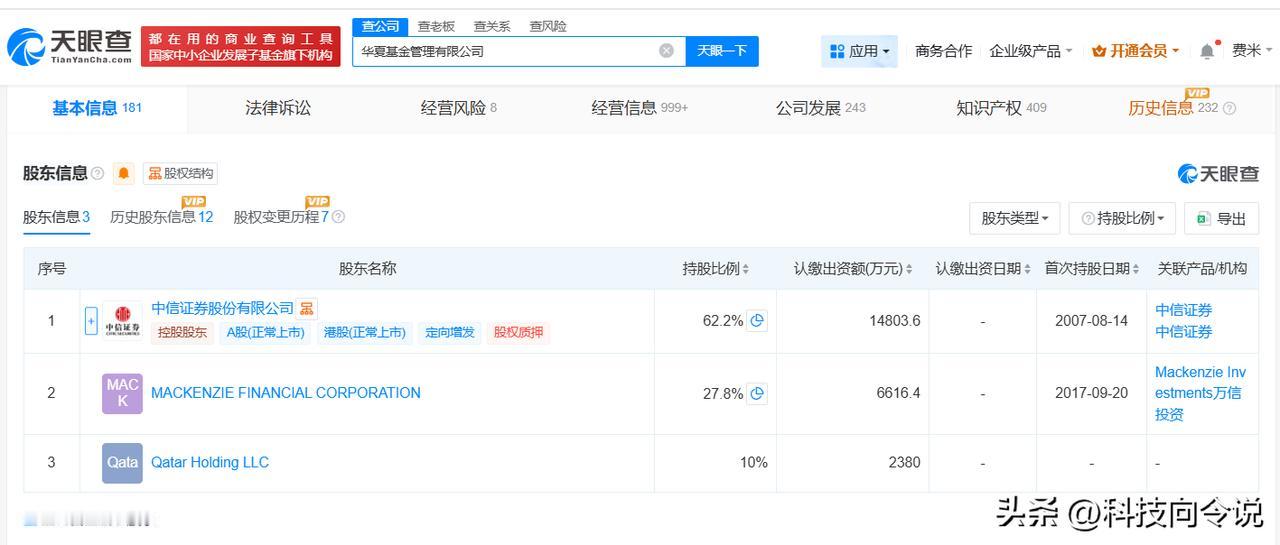This screenshot has width=1280, height=545.
Task: Click the 定向增发 tag
Action: click(x=450, y=332)
